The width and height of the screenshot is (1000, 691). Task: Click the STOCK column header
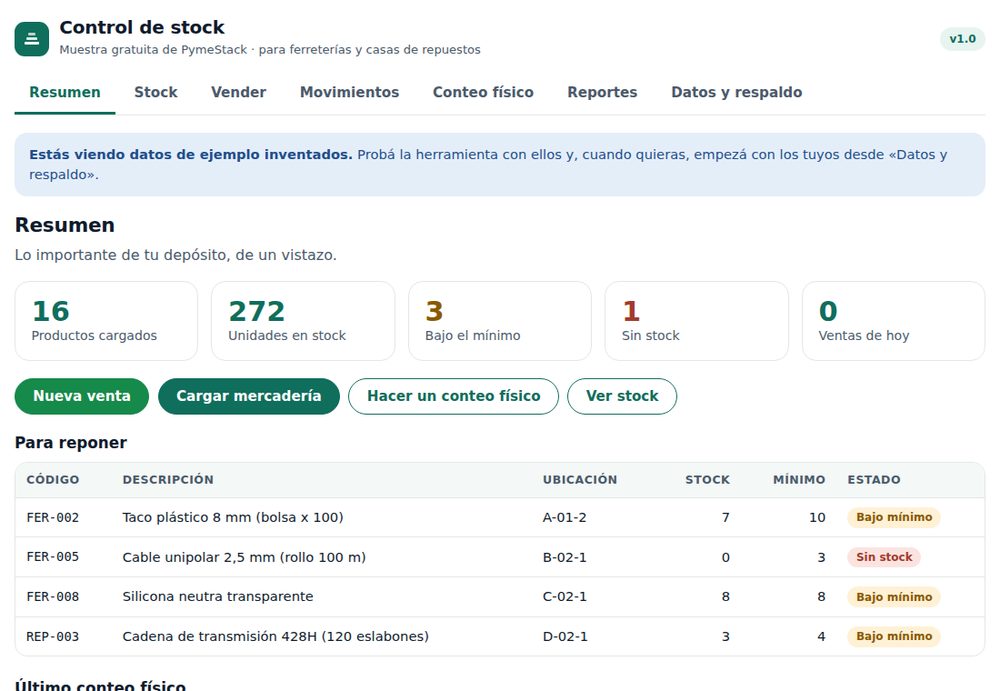(707, 480)
